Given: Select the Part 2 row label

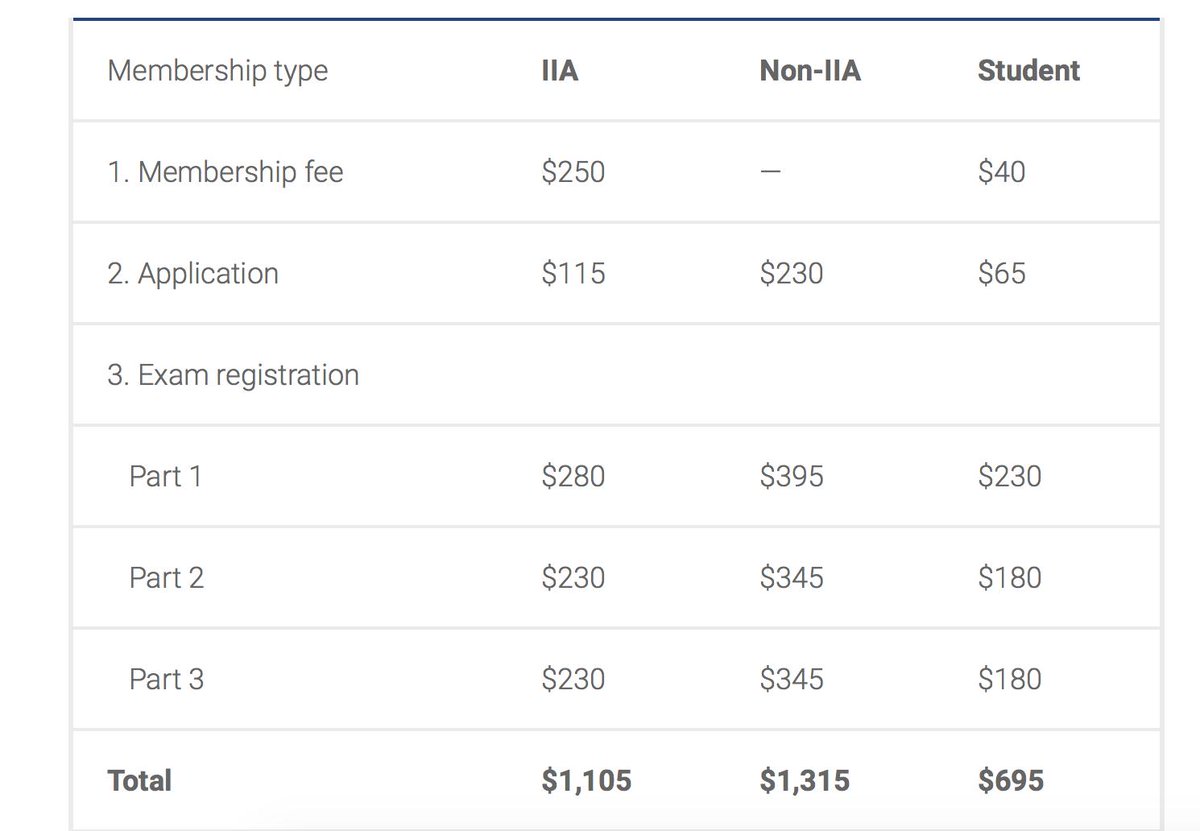Looking at the screenshot, I should (x=167, y=578).
